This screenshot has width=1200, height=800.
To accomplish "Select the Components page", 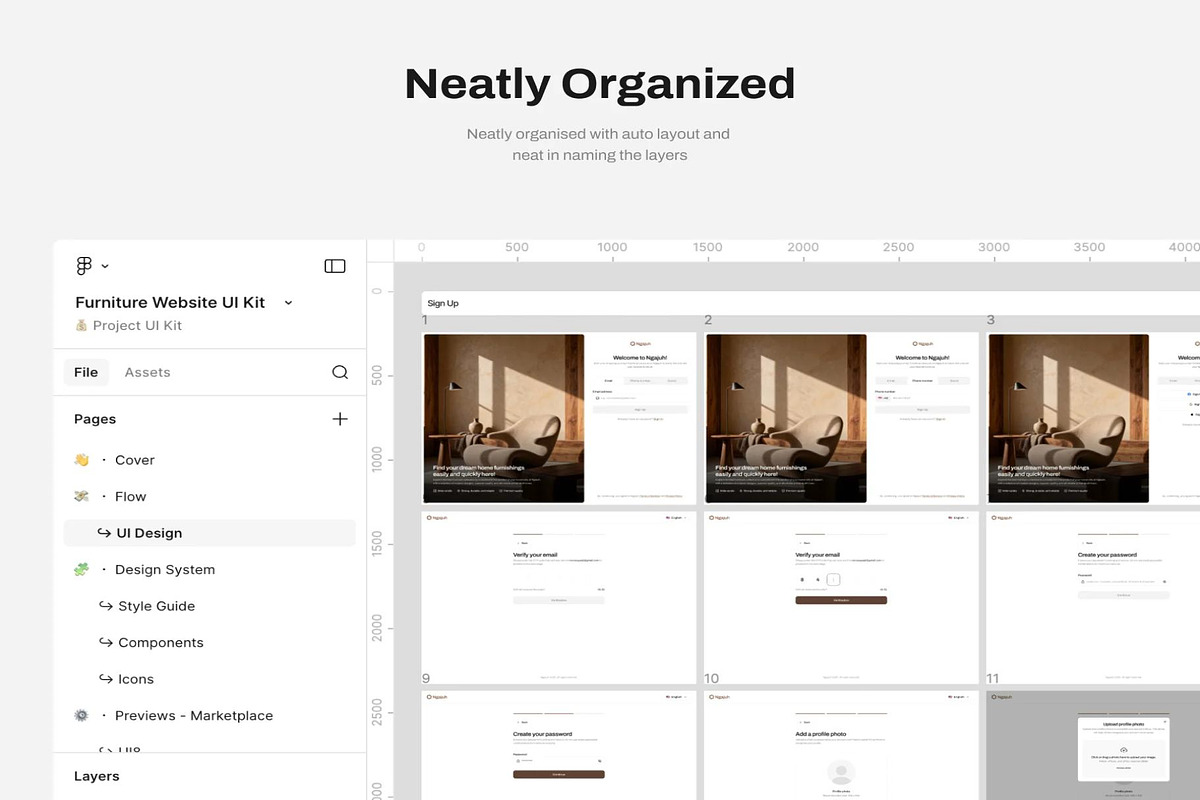I will pyautogui.click(x=162, y=642).
